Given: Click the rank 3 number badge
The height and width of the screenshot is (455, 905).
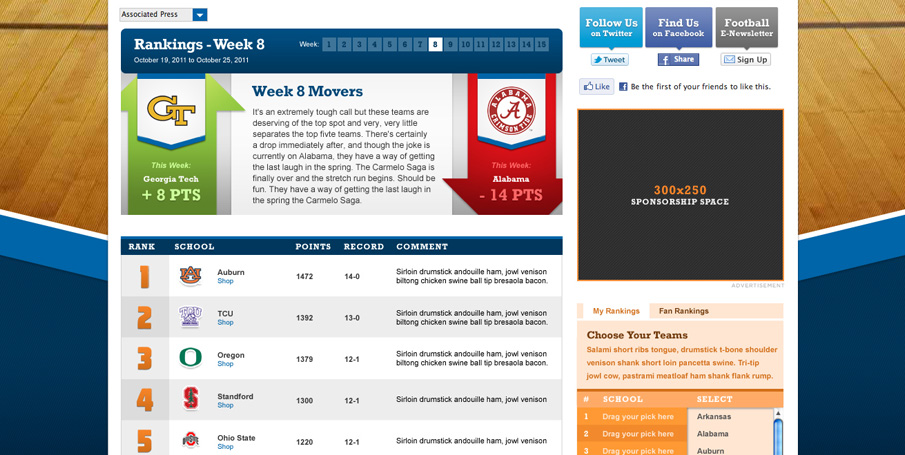Looking at the screenshot, I should point(144,359).
